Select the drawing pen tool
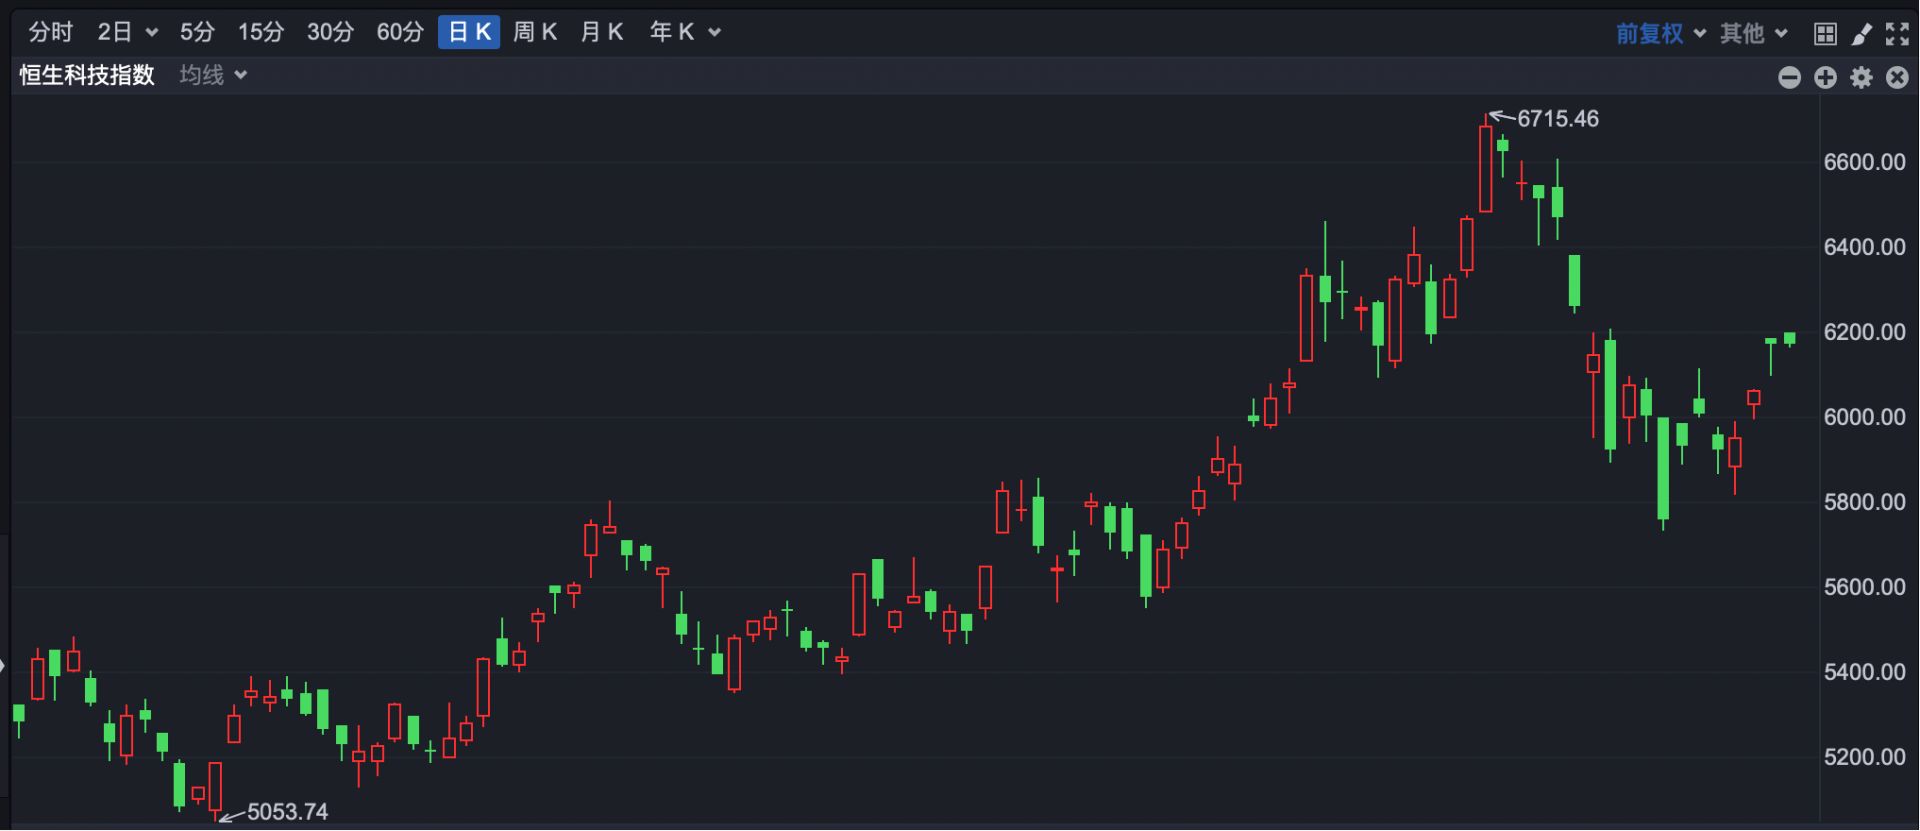This screenshot has height=831, width=1920. (x=1861, y=34)
